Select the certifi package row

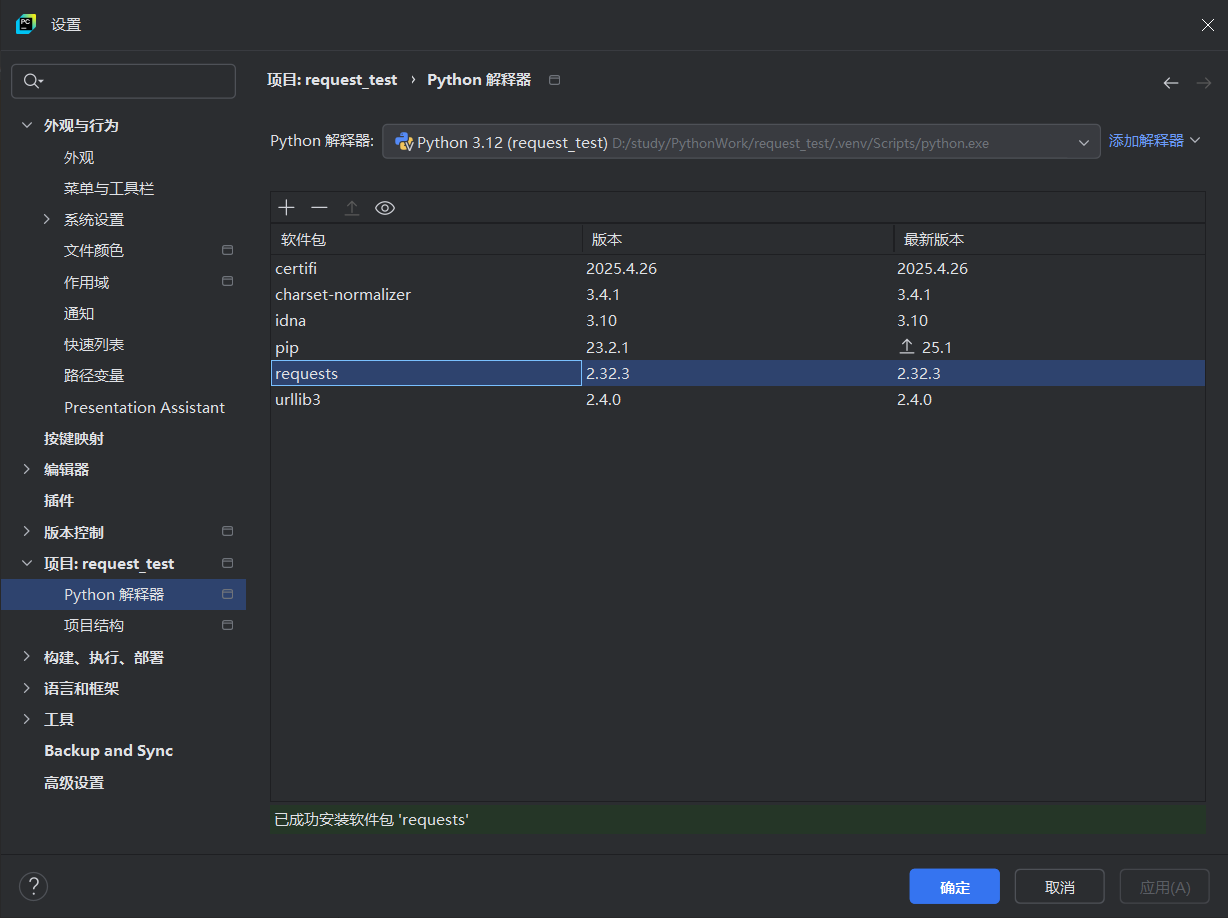click(x=738, y=268)
